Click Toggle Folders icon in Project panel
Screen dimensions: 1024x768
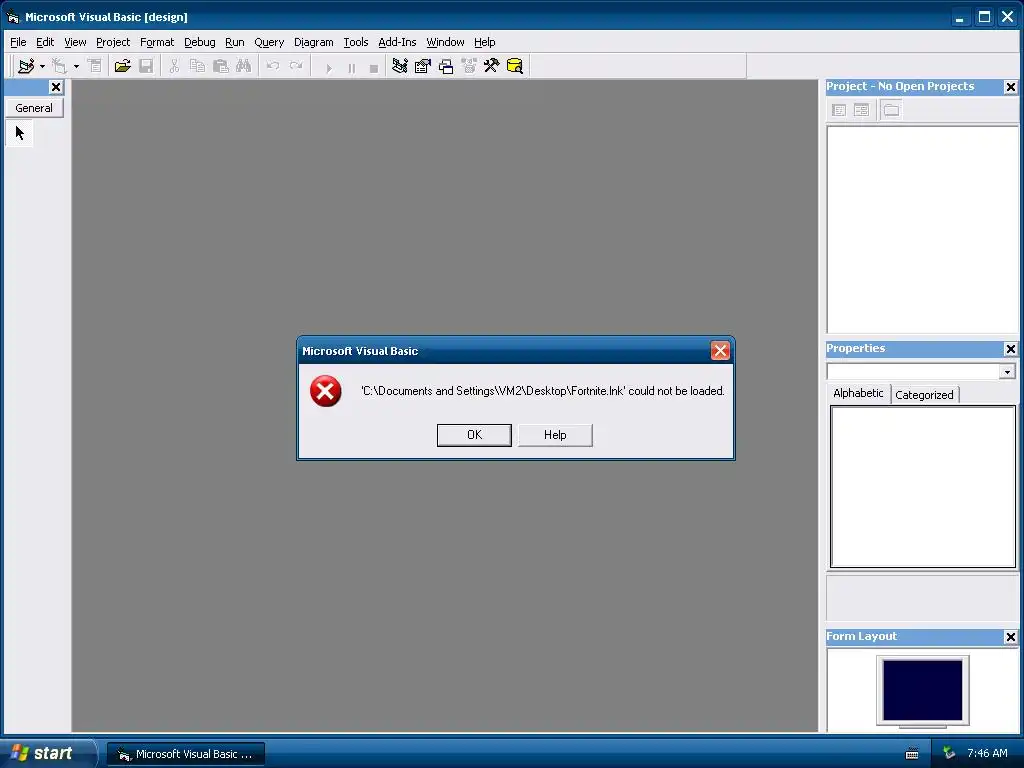coord(891,110)
